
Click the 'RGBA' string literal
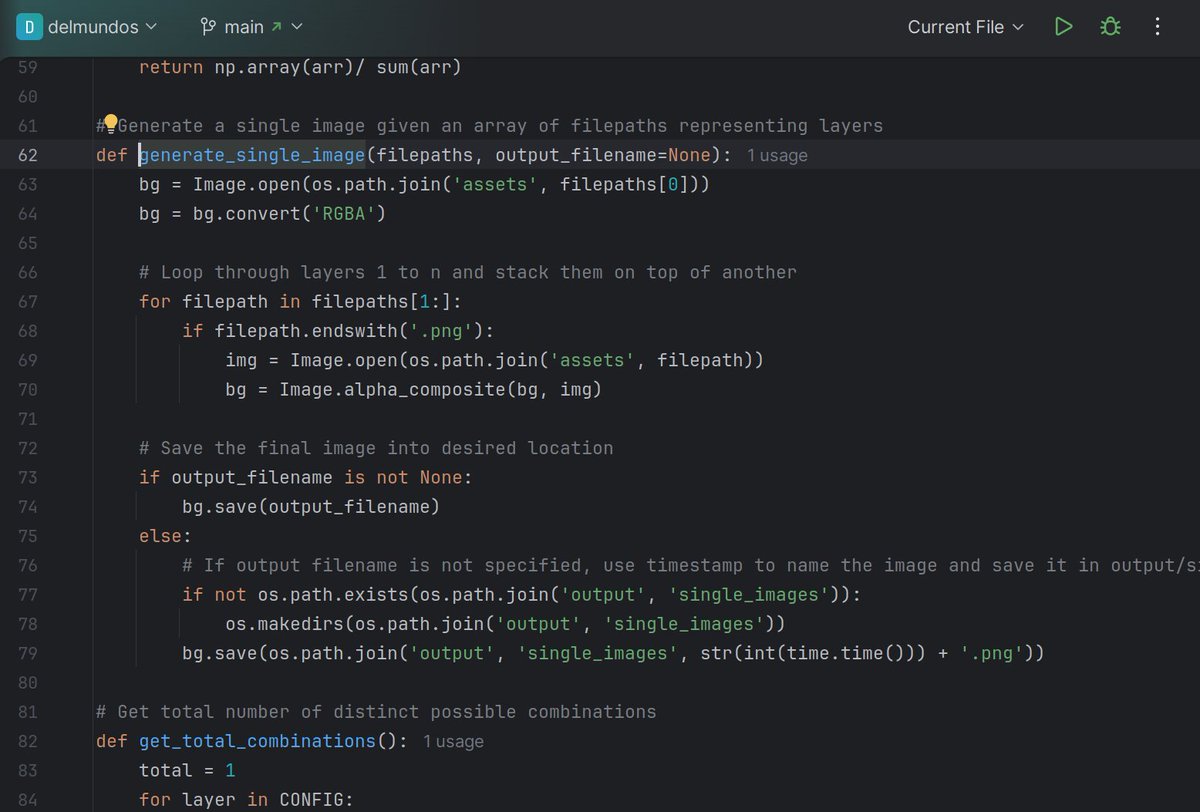pyautogui.click(x=342, y=213)
